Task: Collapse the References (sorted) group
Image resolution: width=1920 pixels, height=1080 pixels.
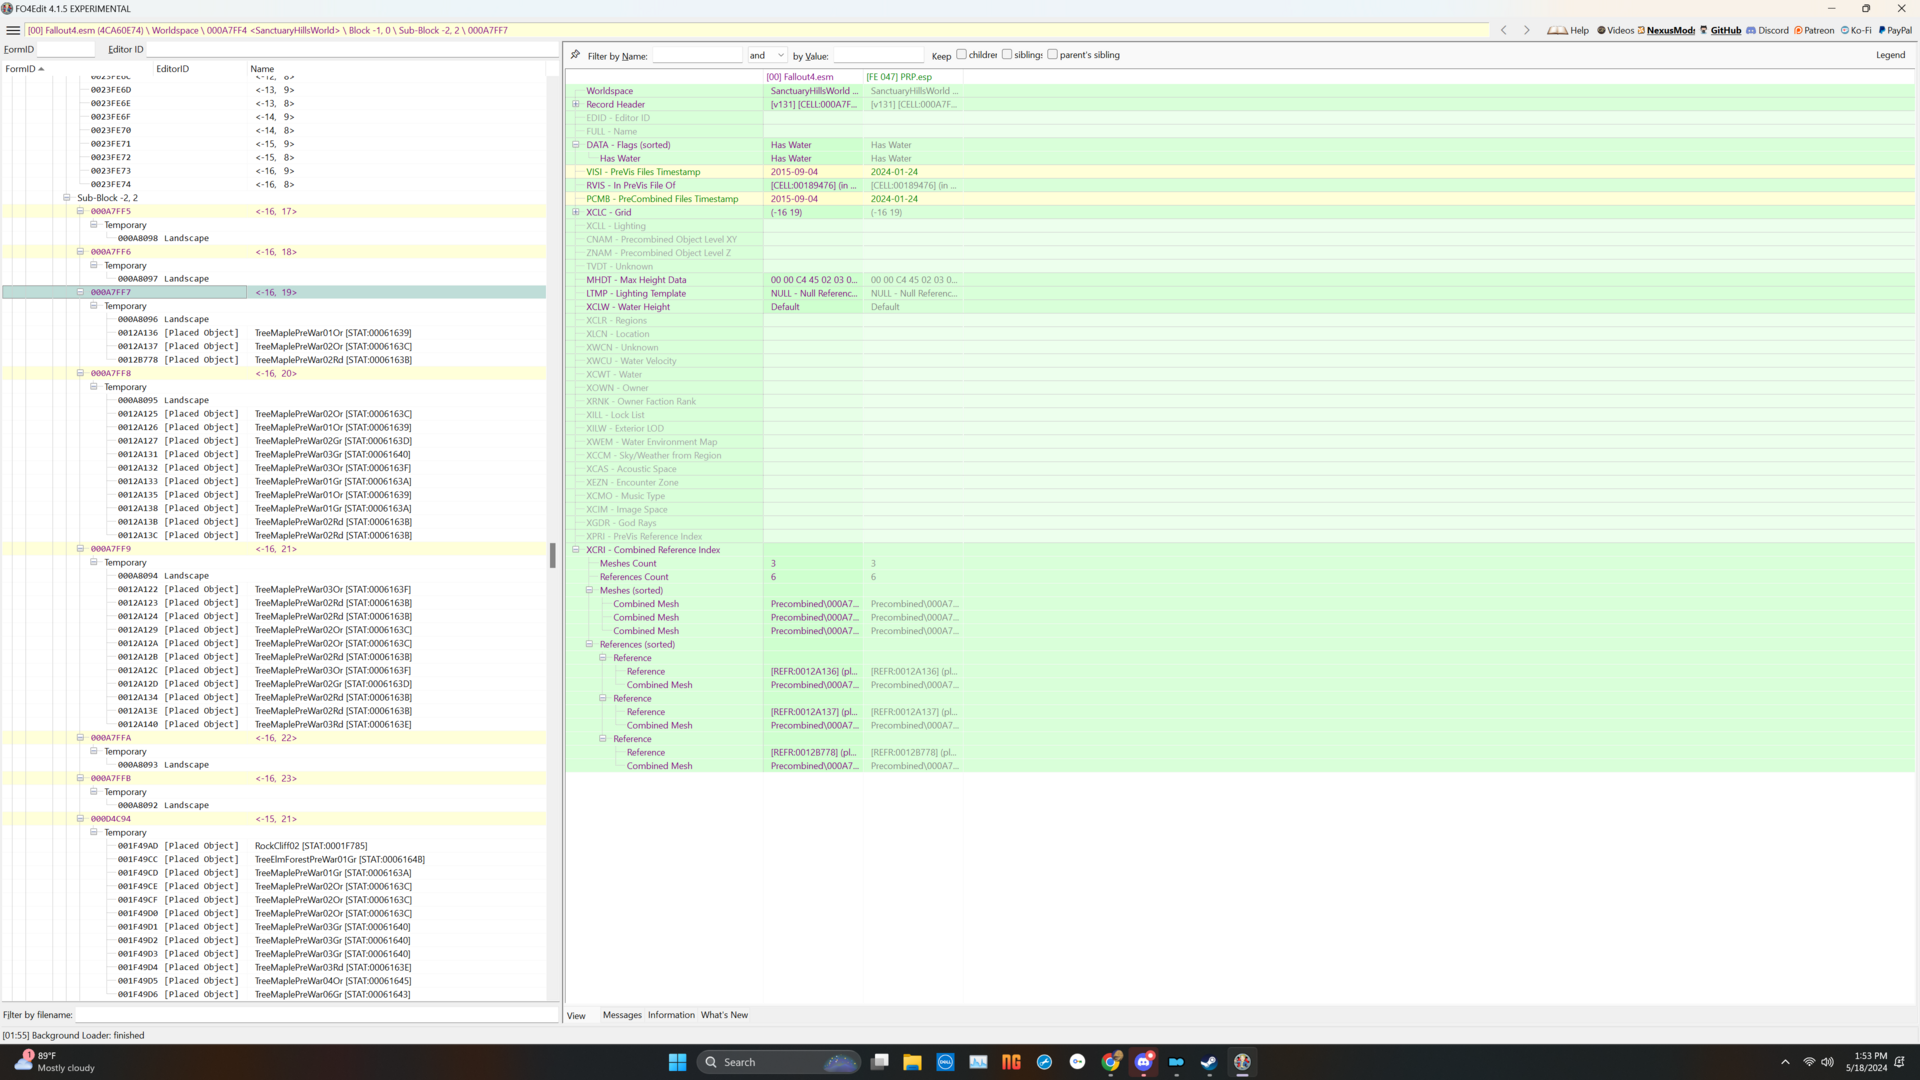Action: coord(589,644)
